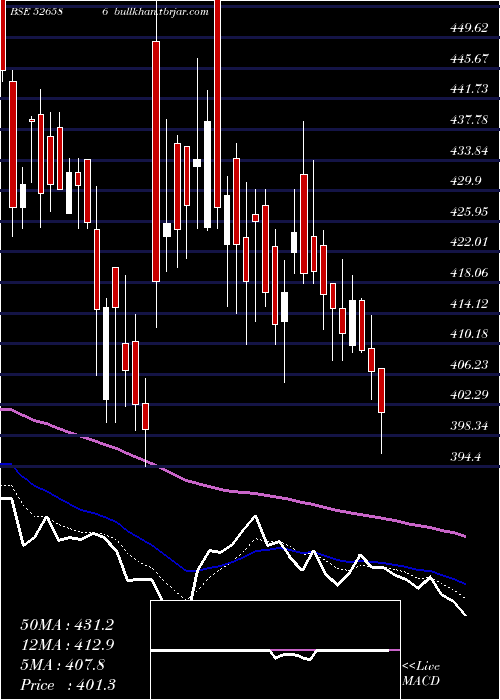The height and width of the screenshot is (700, 500).
Task: Click the bullkhan.tbrjar.com watermark text
Action: pyautogui.click(x=162, y=12)
